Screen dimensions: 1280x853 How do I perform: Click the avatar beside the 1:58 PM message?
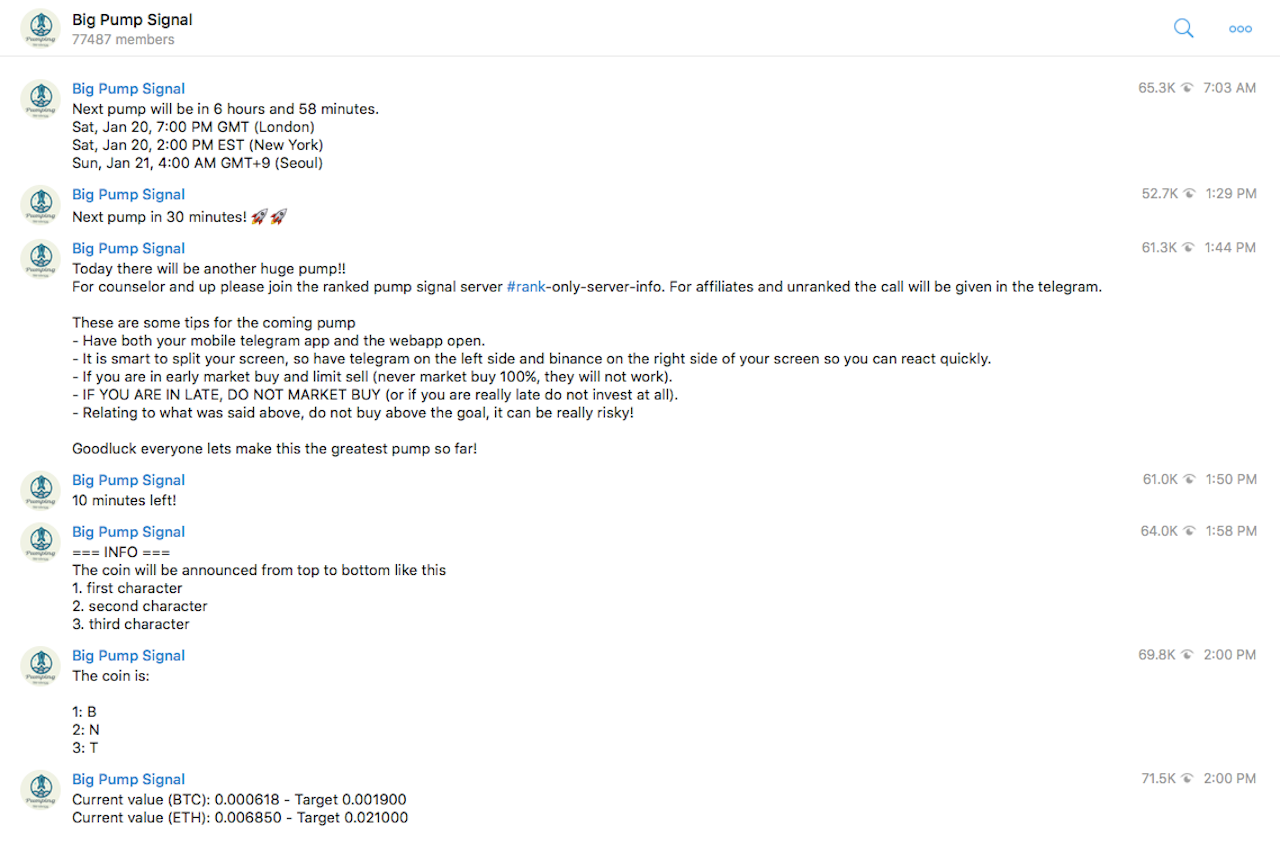[40, 543]
